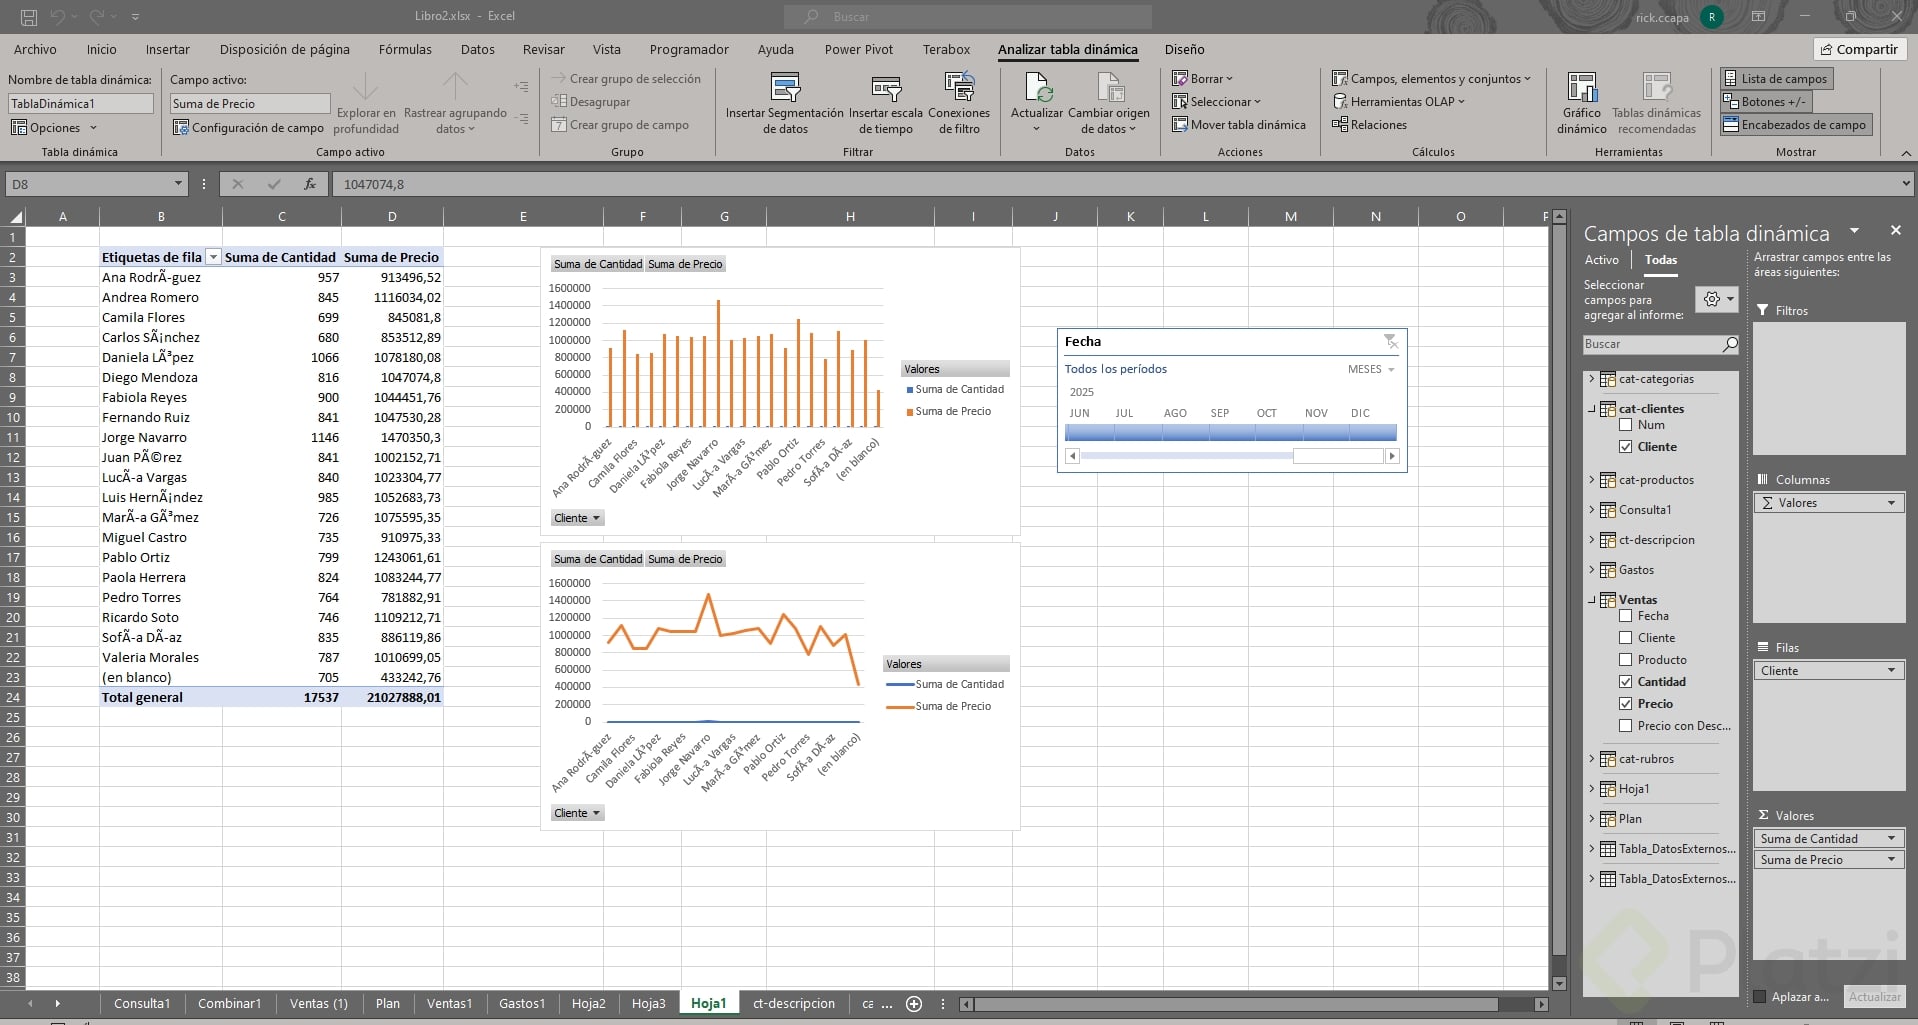Click the Fecha timeline horizontal scrollbar
This screenshot has width=1918, height=1025.
tap(1231, 456)
